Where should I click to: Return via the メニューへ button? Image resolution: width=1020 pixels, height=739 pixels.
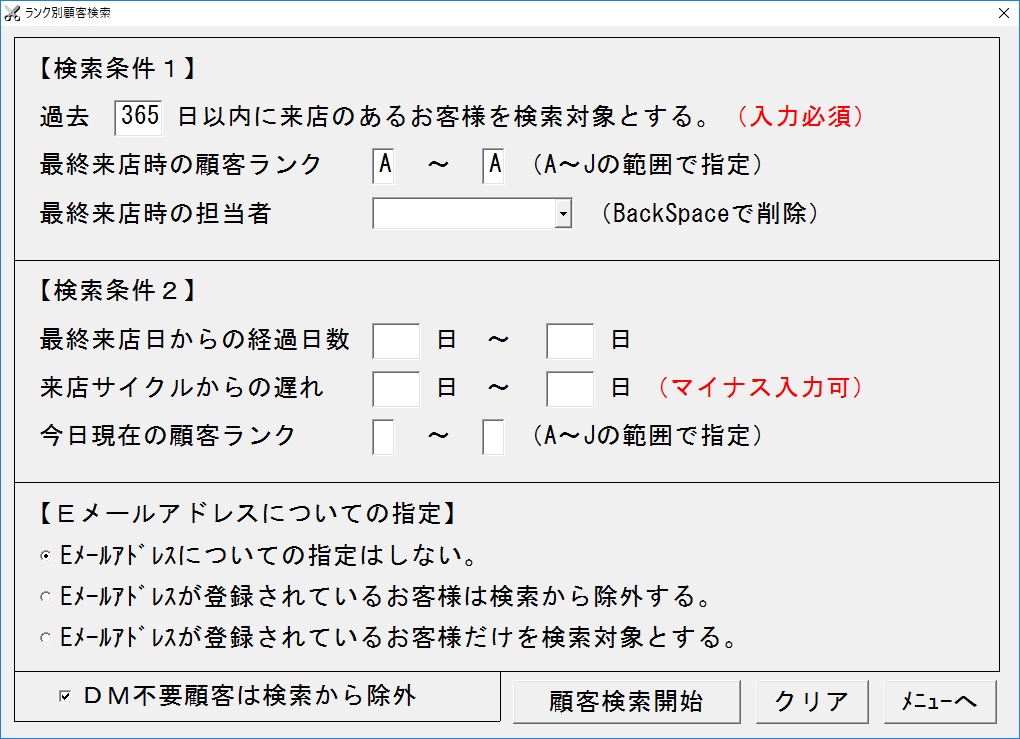point(940,702)
